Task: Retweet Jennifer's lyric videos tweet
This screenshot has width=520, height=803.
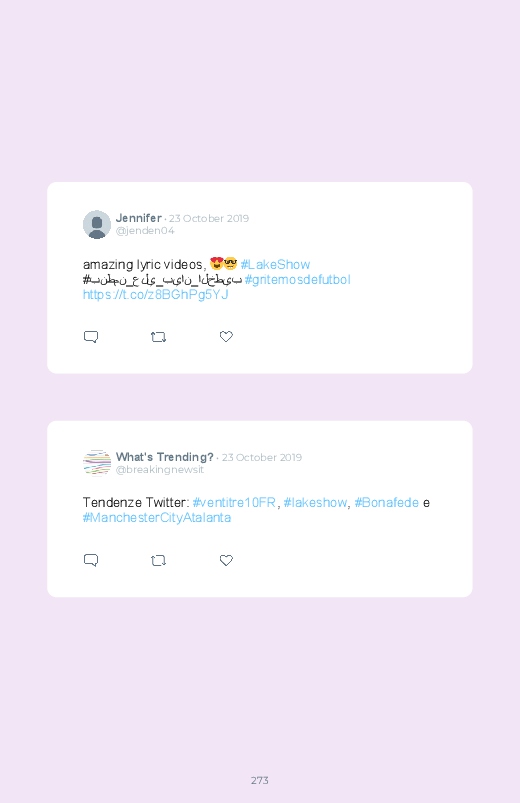Action: 158,337
